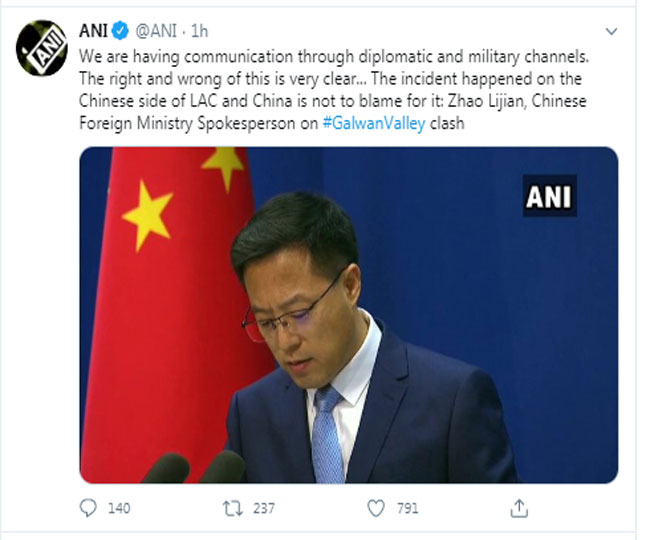Open the share tweet icon
Image resolution: width=650 pixels, height=540 pixels.
(519, 508)
